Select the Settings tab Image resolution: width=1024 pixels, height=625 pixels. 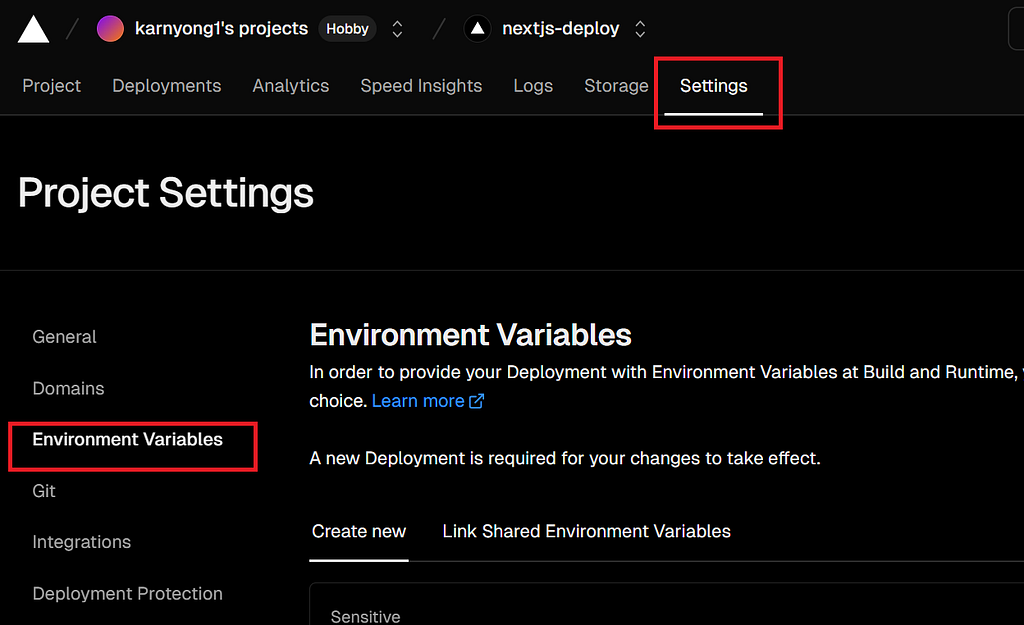point(713,86)
